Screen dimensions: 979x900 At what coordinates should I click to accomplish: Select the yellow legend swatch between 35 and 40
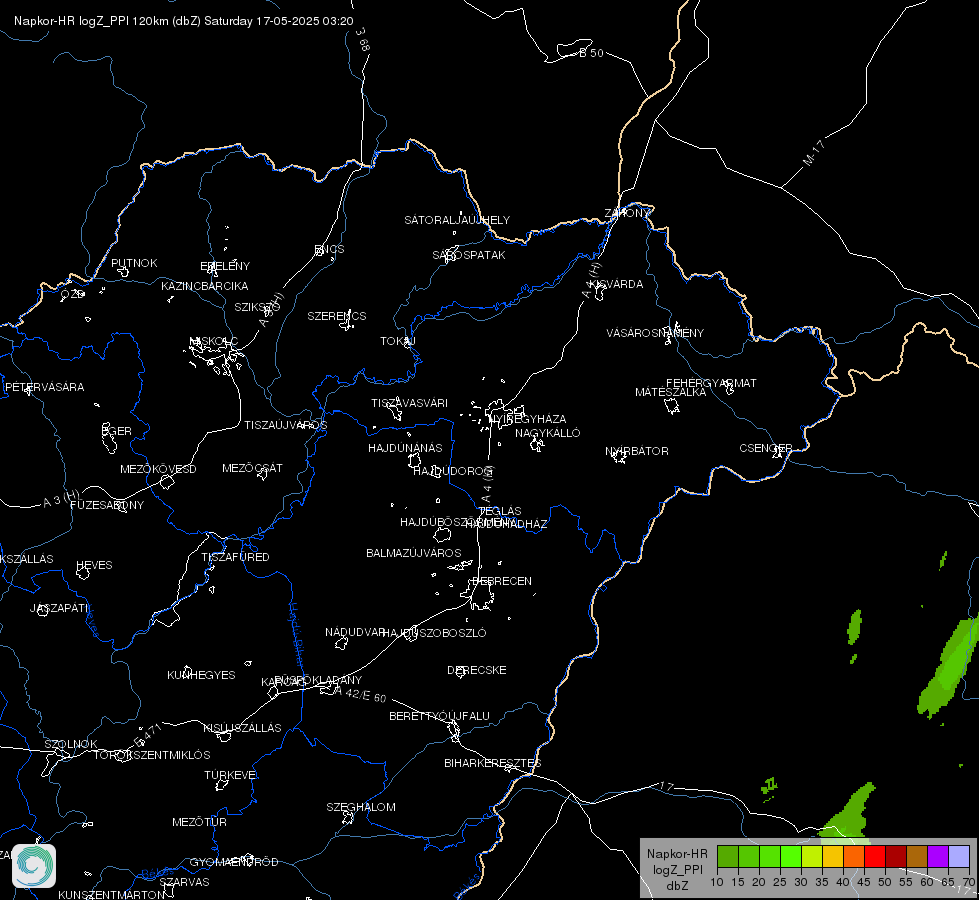pos(833,856)
